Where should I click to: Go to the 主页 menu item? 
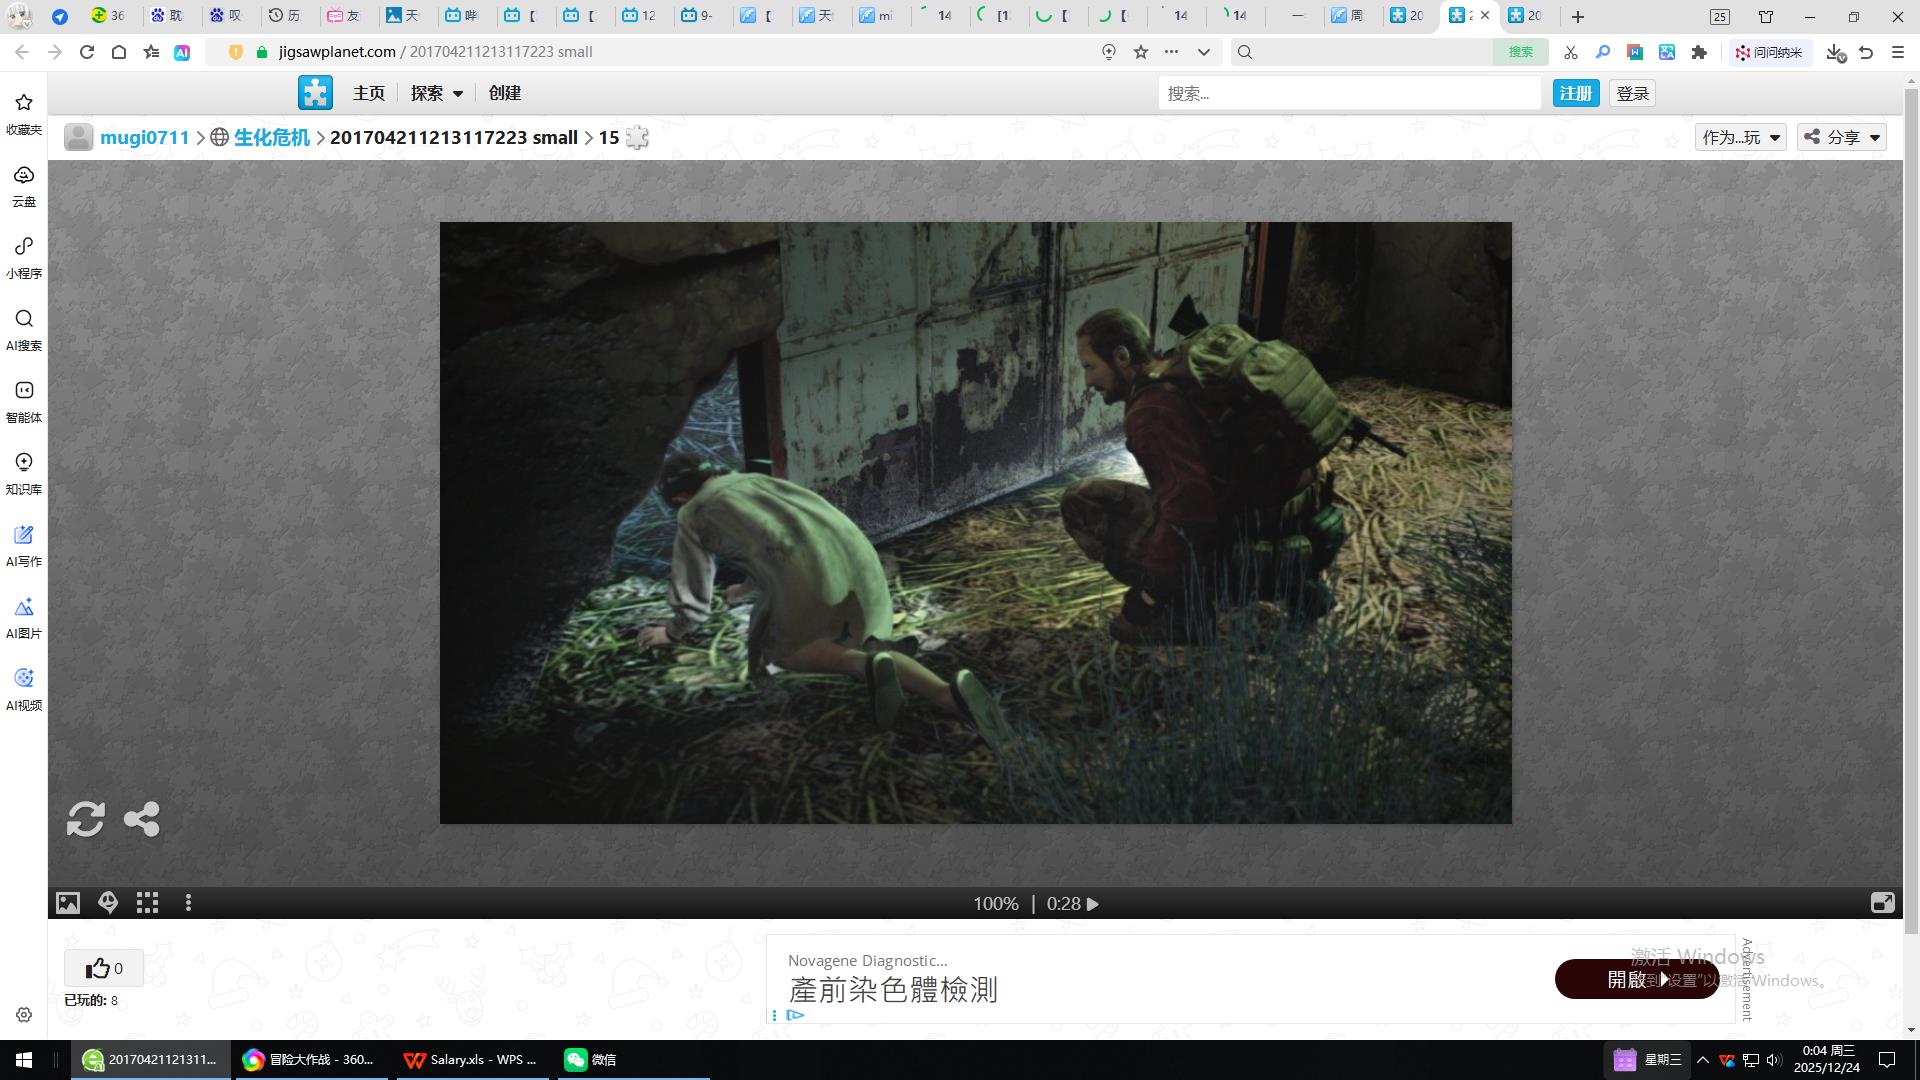click(368, 93)
